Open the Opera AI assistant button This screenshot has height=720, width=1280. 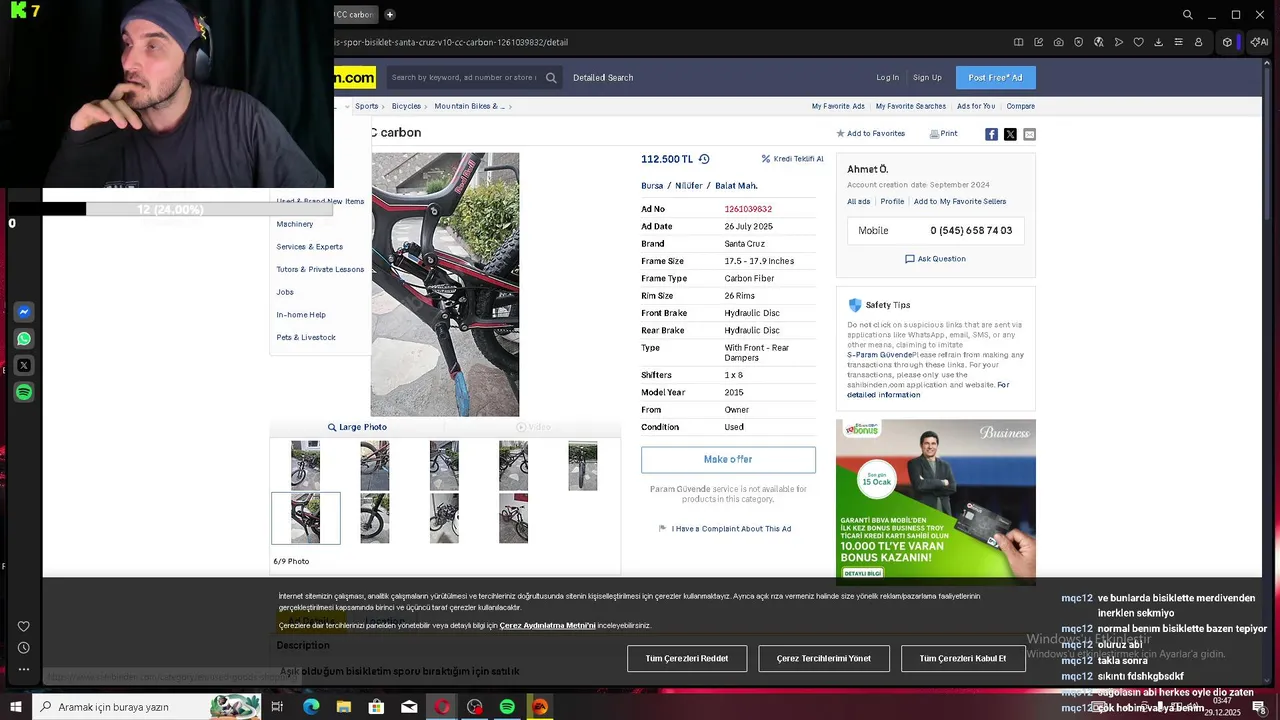coord(1260,42)
